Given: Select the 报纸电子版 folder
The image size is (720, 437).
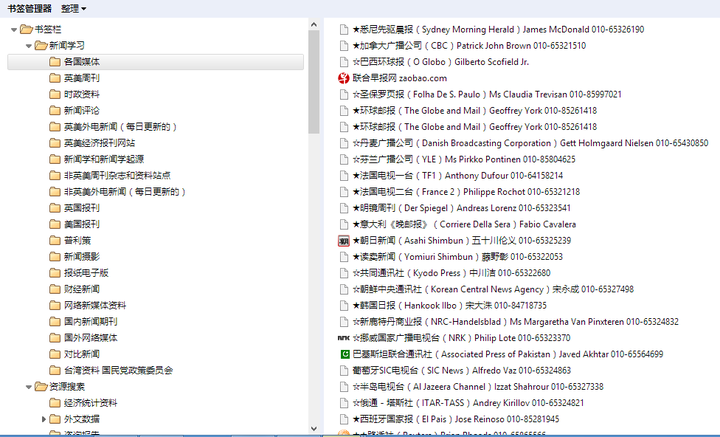Looking at the screenshot, I should coord(86,273).
